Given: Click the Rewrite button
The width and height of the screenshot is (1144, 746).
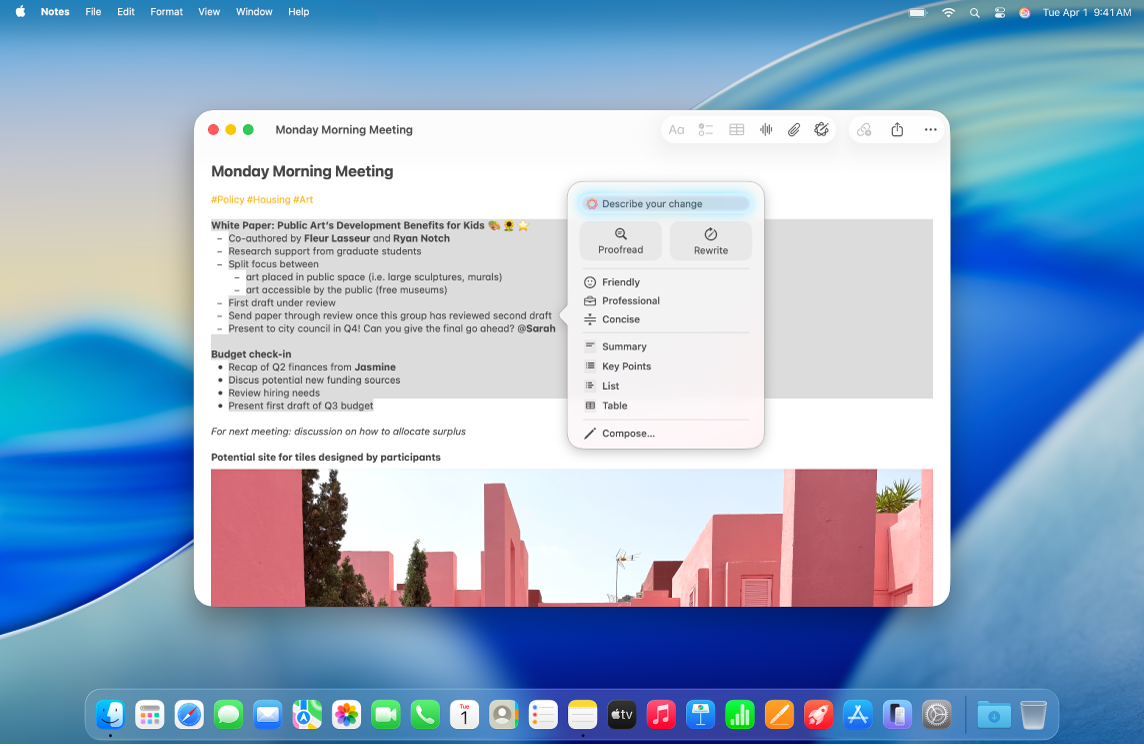Looking at the screenshot, I should click(710, 240).
